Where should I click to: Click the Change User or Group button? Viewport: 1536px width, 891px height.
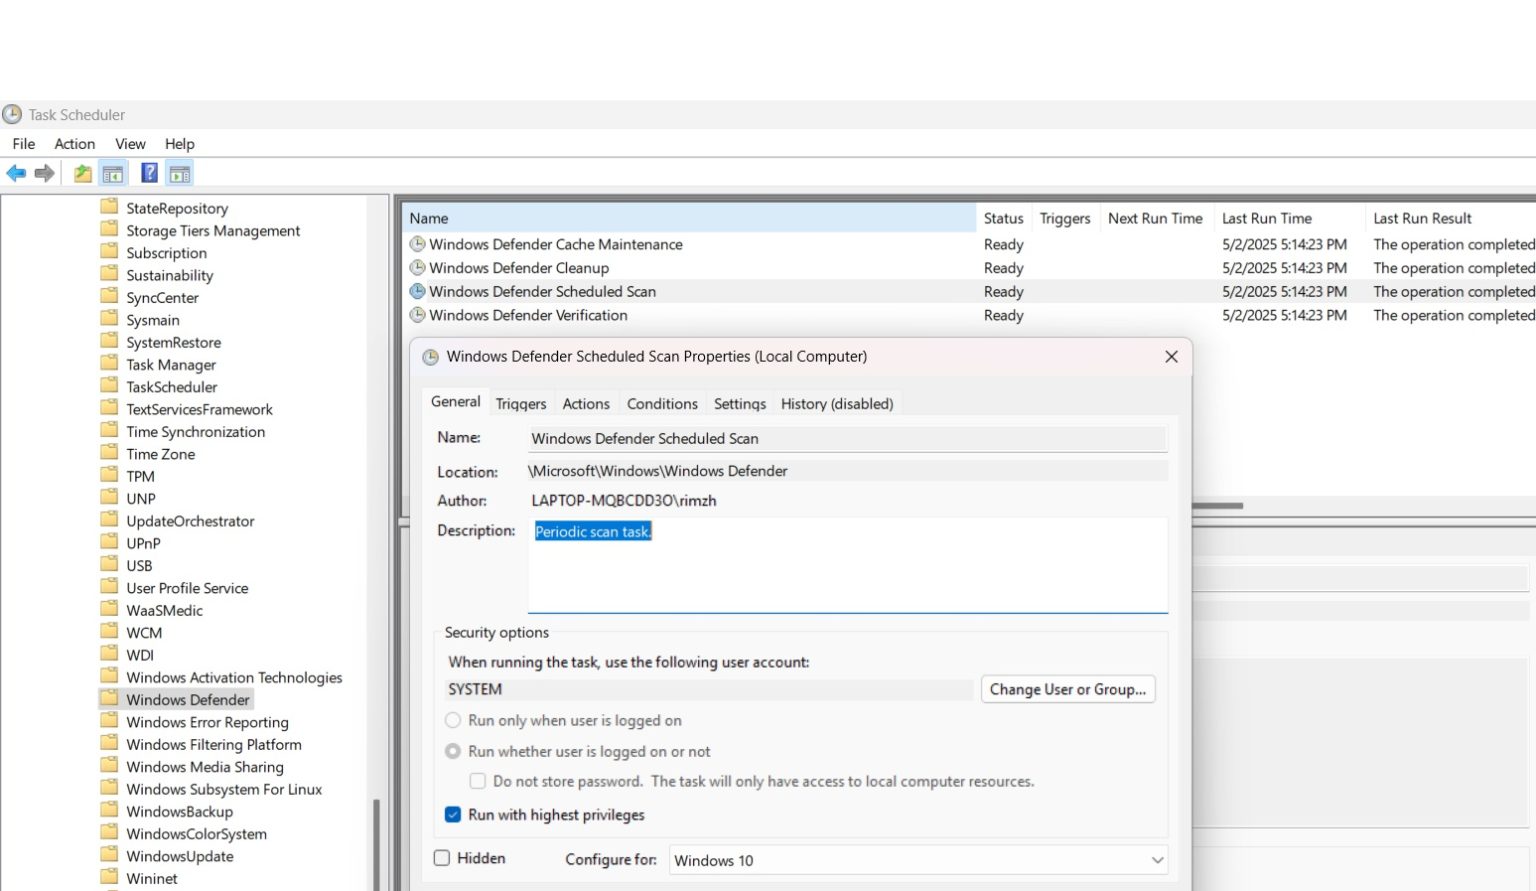click(1067, 689)
